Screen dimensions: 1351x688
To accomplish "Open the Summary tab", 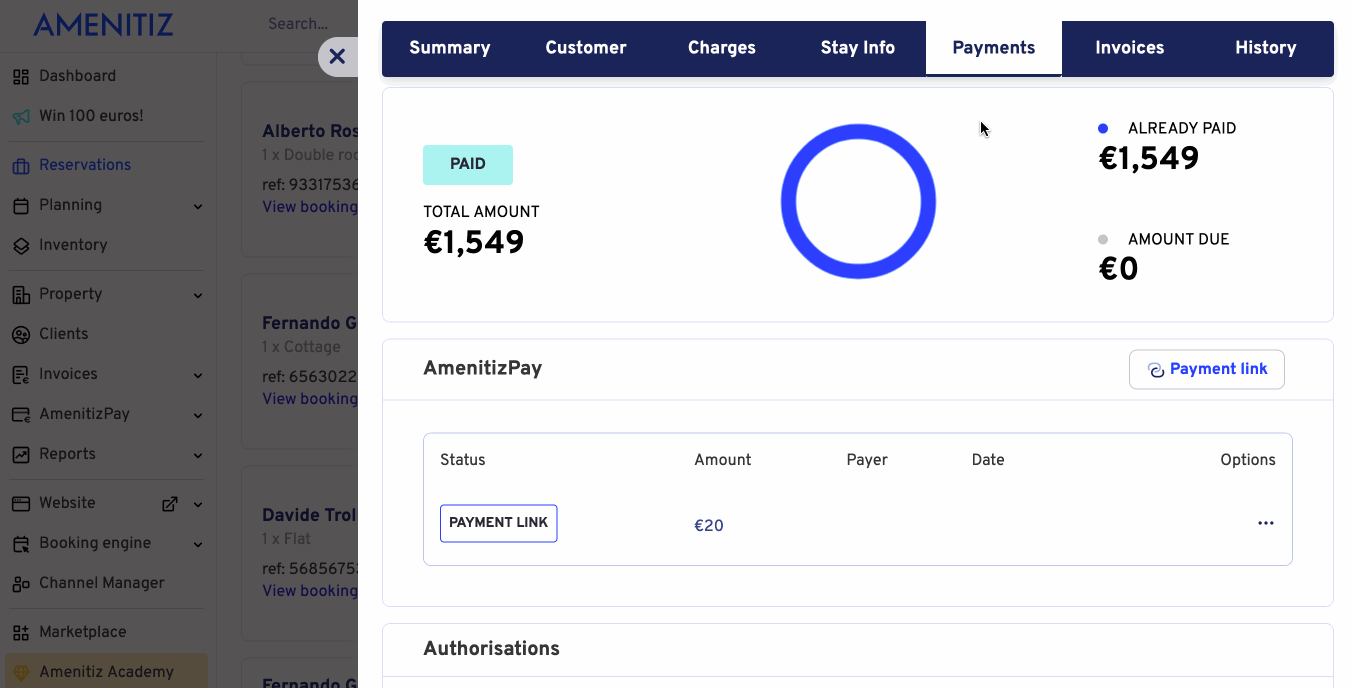I will pos(450,48).
